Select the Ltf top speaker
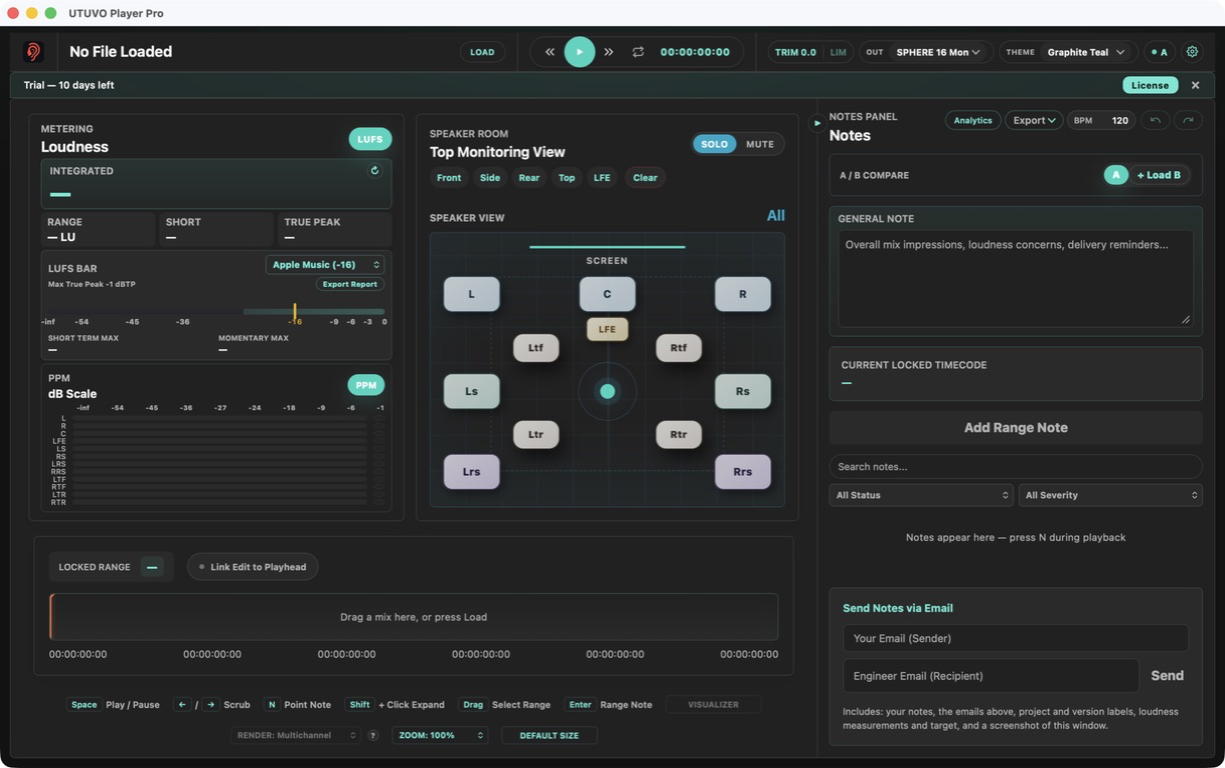Image resolution: width=1225 pixels, height=768 pixels. coord(536,348)
